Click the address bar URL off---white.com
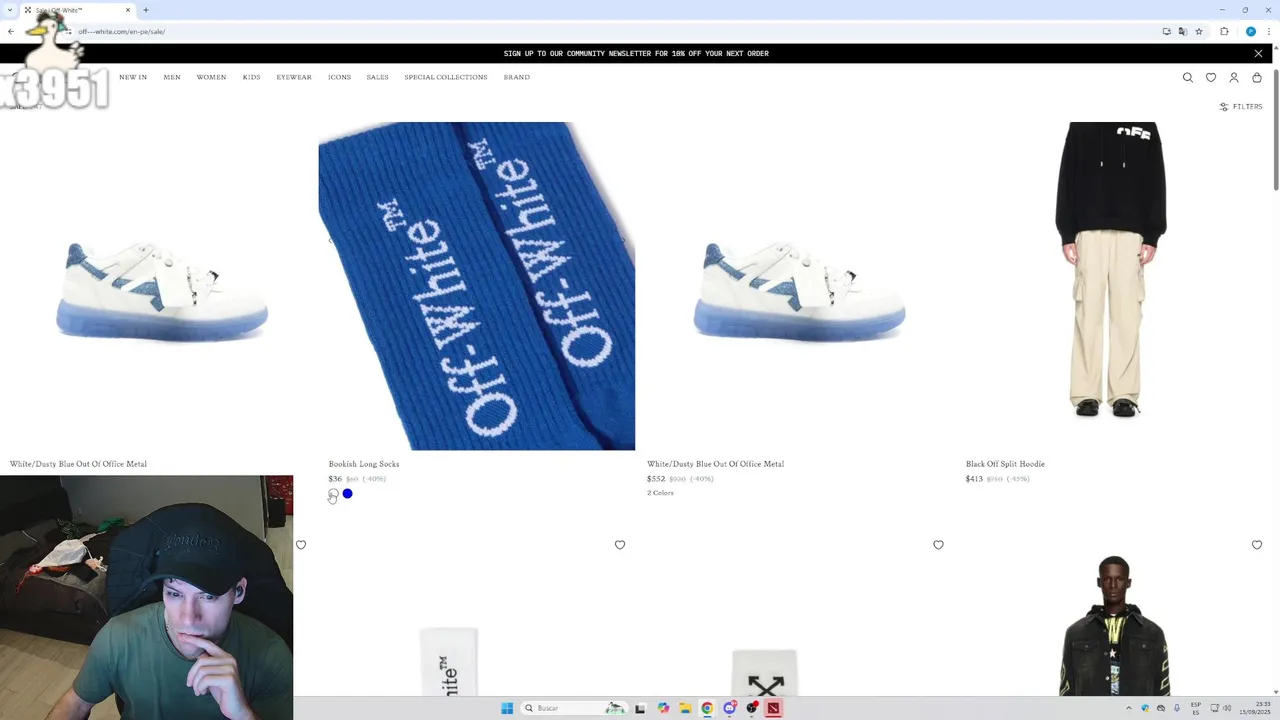The height and width of the screenshot is (720, 1280). click(122, 31)
